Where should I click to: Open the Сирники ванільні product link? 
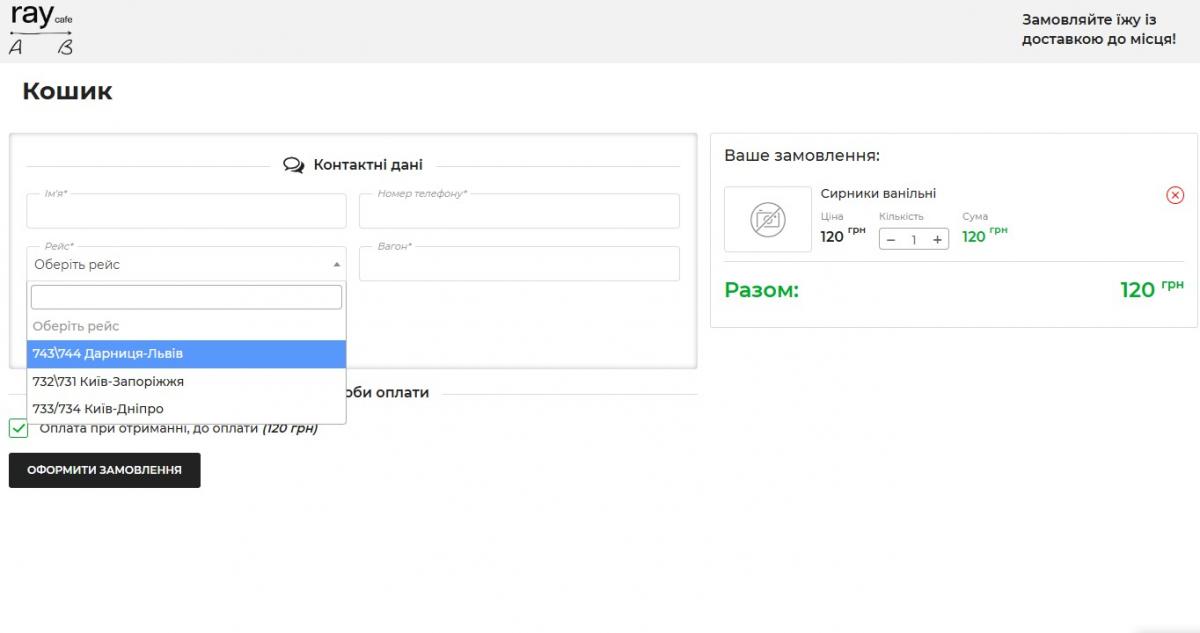pos(878,194)
